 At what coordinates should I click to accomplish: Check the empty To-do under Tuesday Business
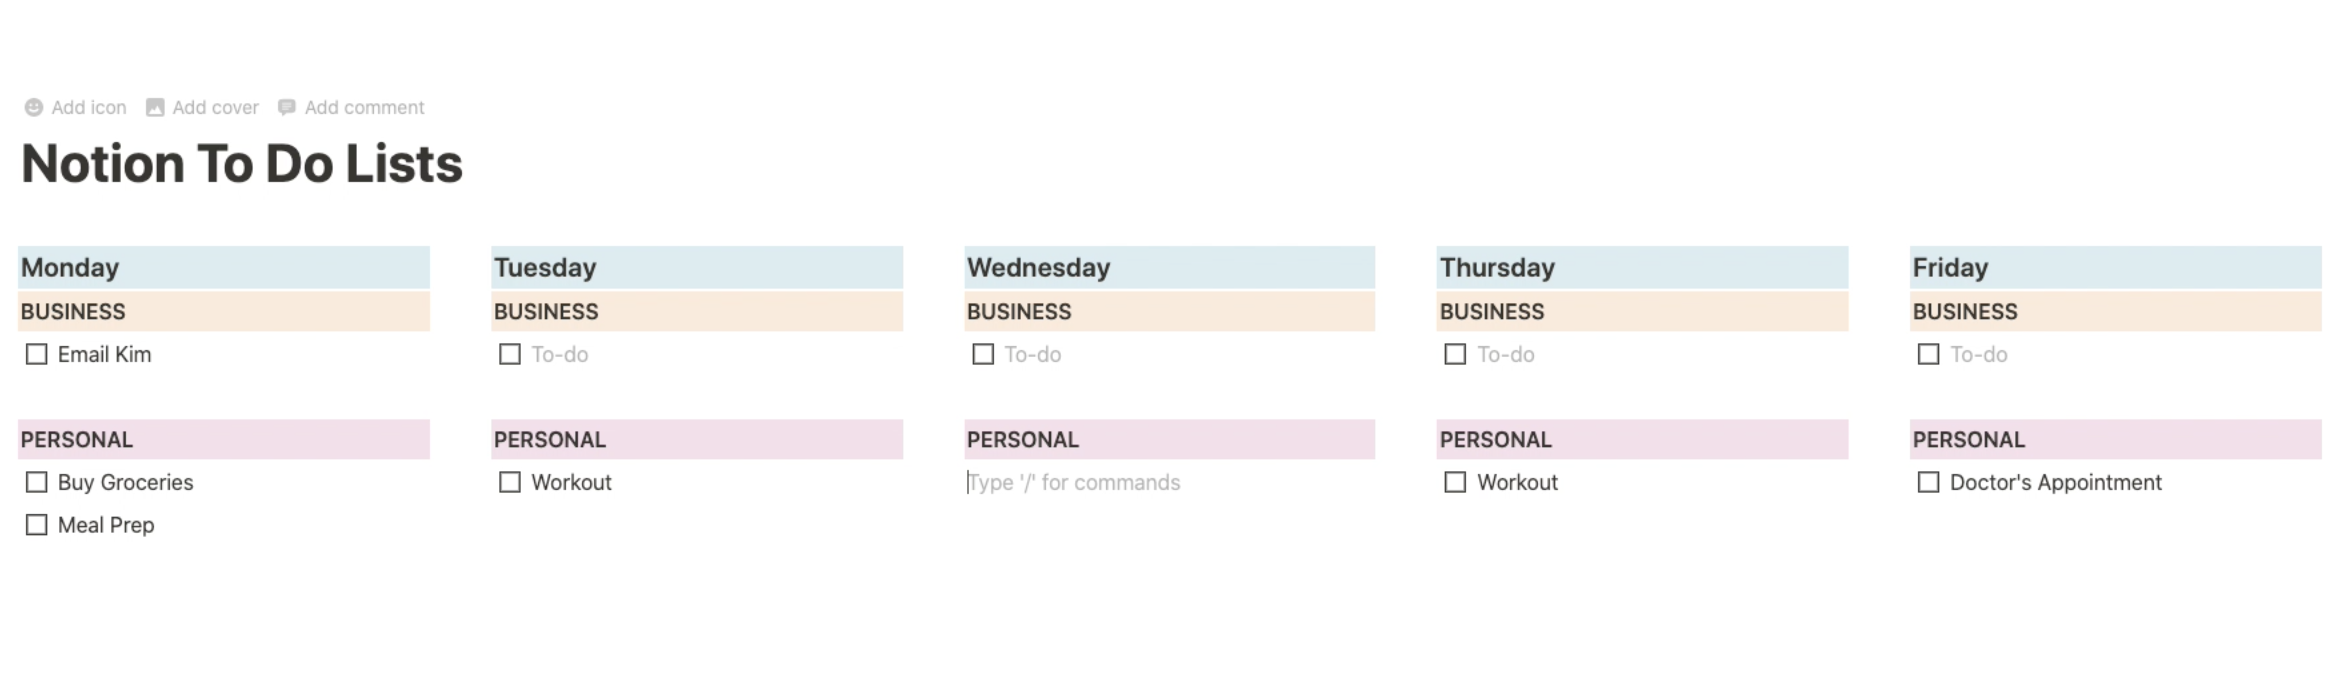(x=509, y=354)
